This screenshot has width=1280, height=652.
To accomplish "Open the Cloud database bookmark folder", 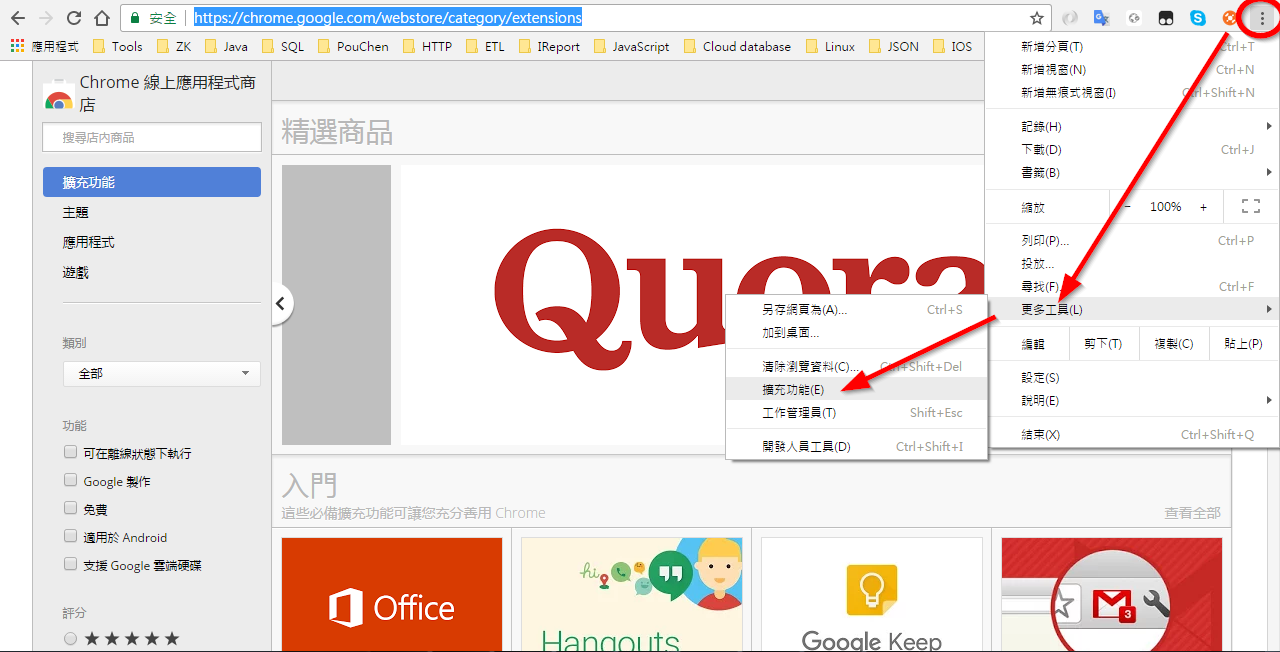I will pyautogui.click(x=737, y=46).
